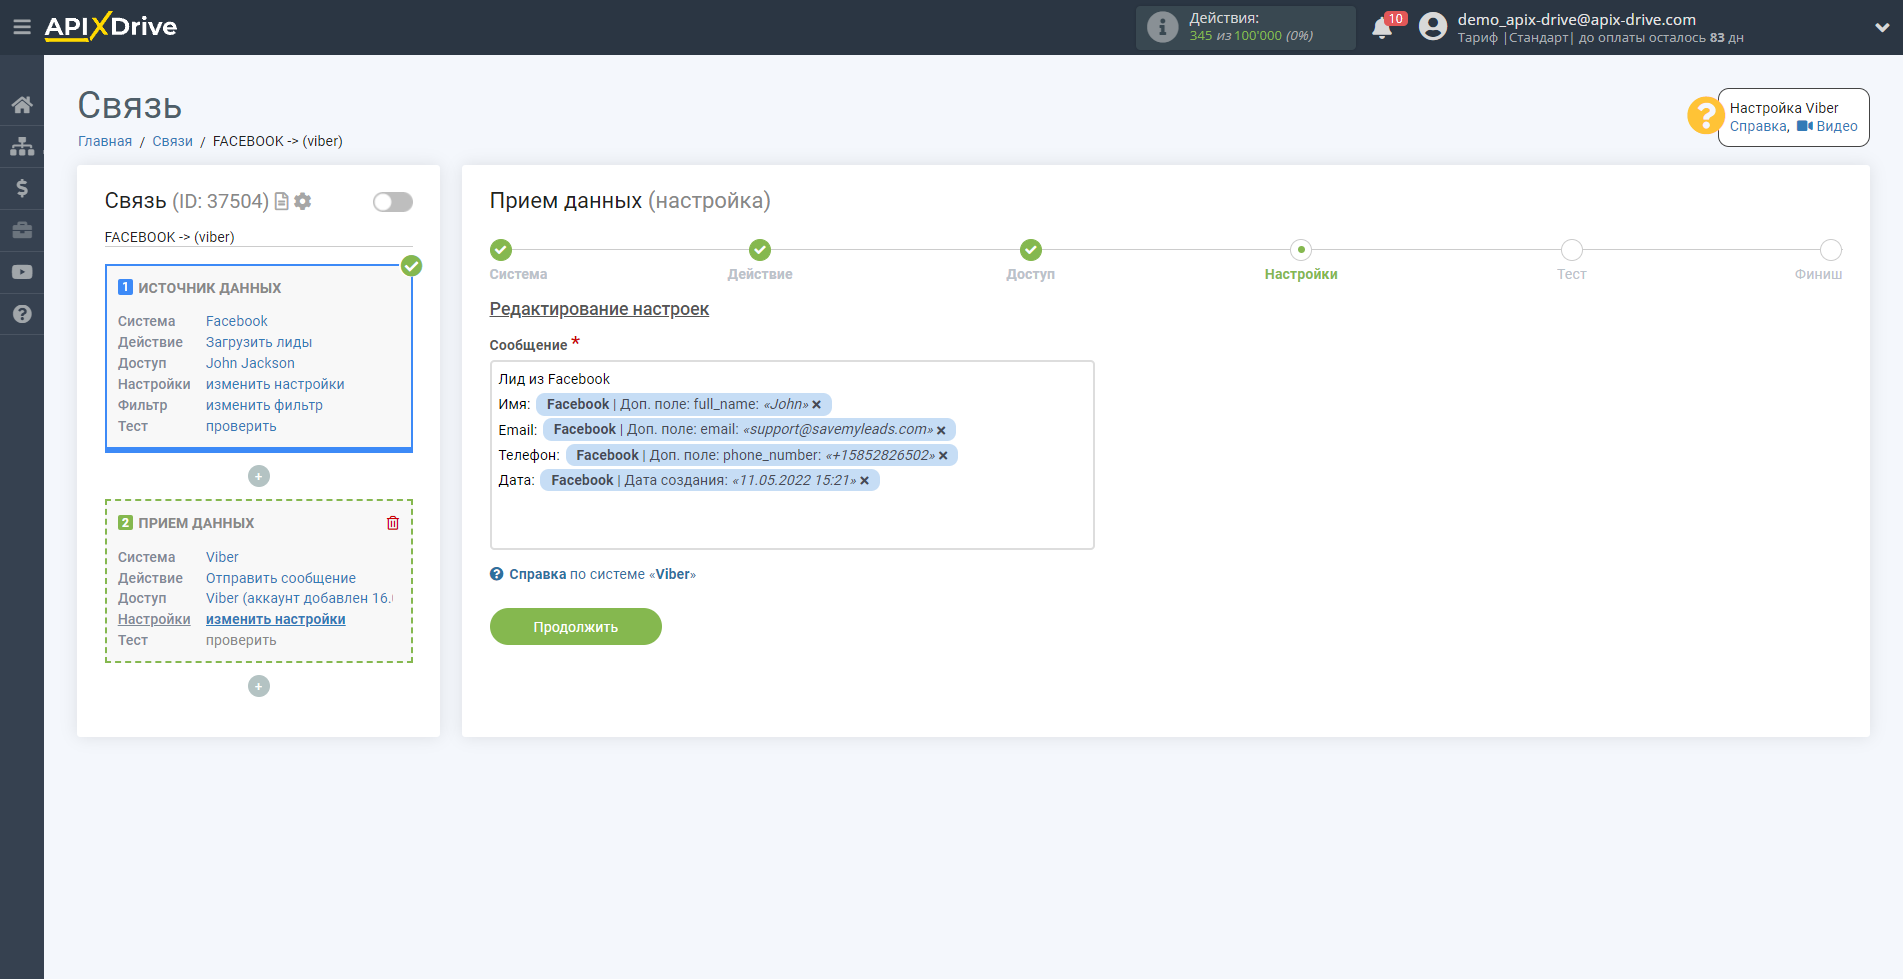Open Viber account access link

[x=299, y=598]
